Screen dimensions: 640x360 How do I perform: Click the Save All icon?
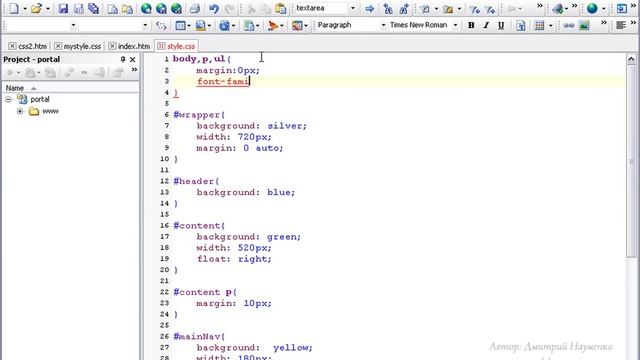pyautogui.click(x=93, y=8)
